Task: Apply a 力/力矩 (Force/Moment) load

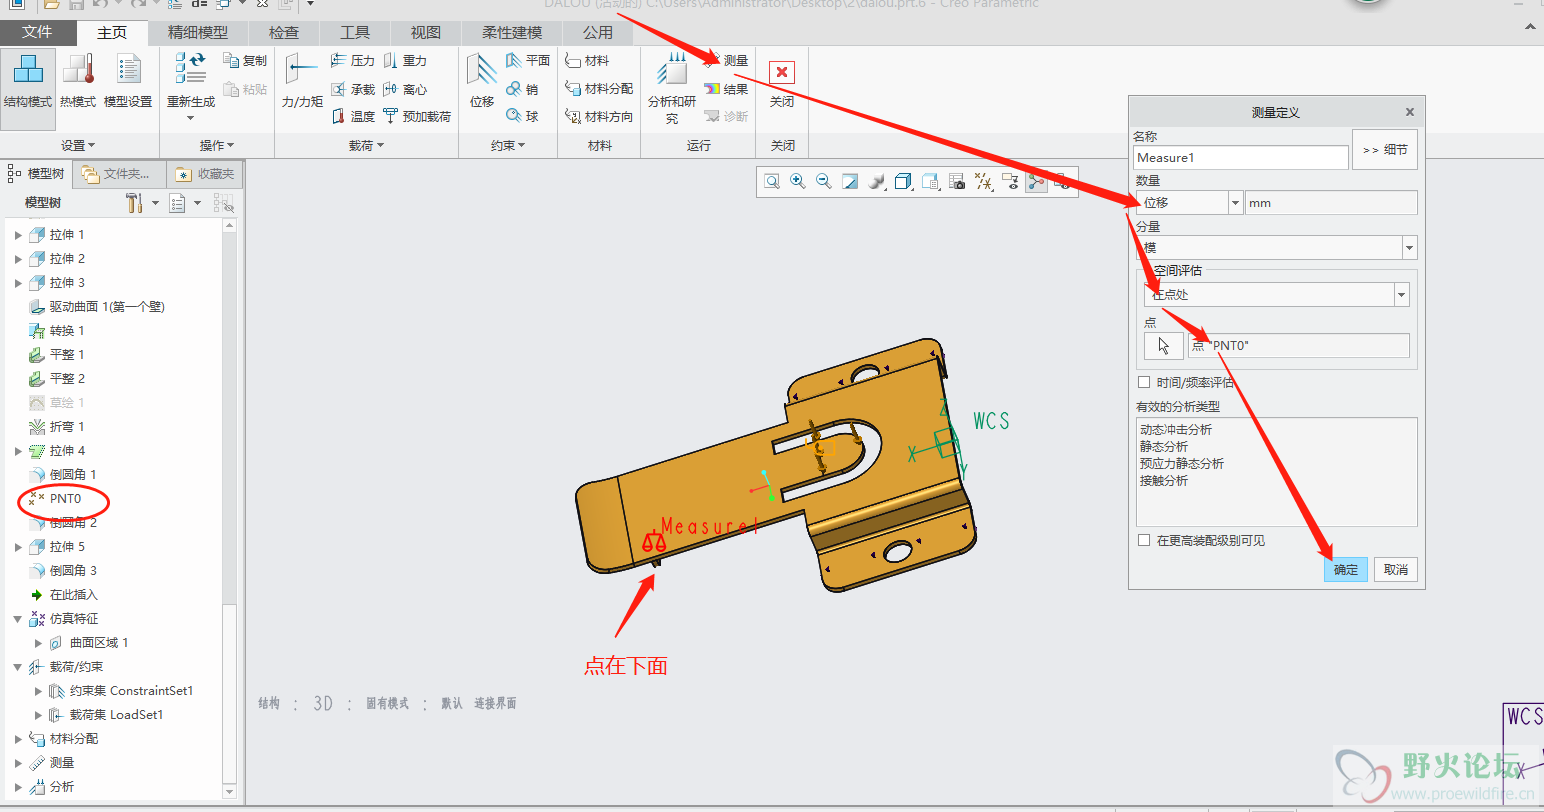Action: tap(302, 82)
